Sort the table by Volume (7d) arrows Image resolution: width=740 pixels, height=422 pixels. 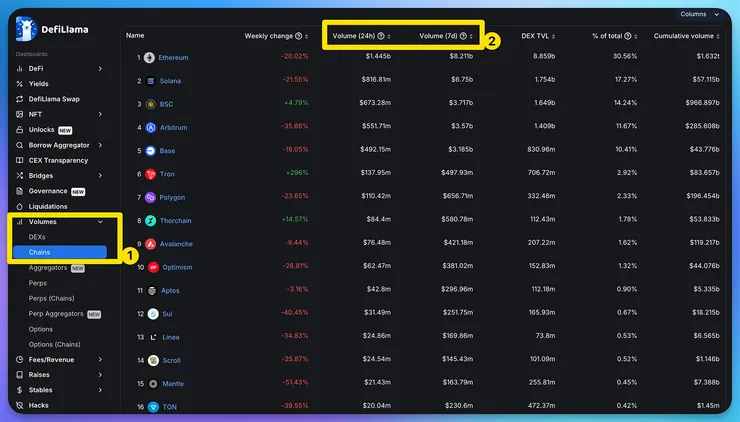471,36
